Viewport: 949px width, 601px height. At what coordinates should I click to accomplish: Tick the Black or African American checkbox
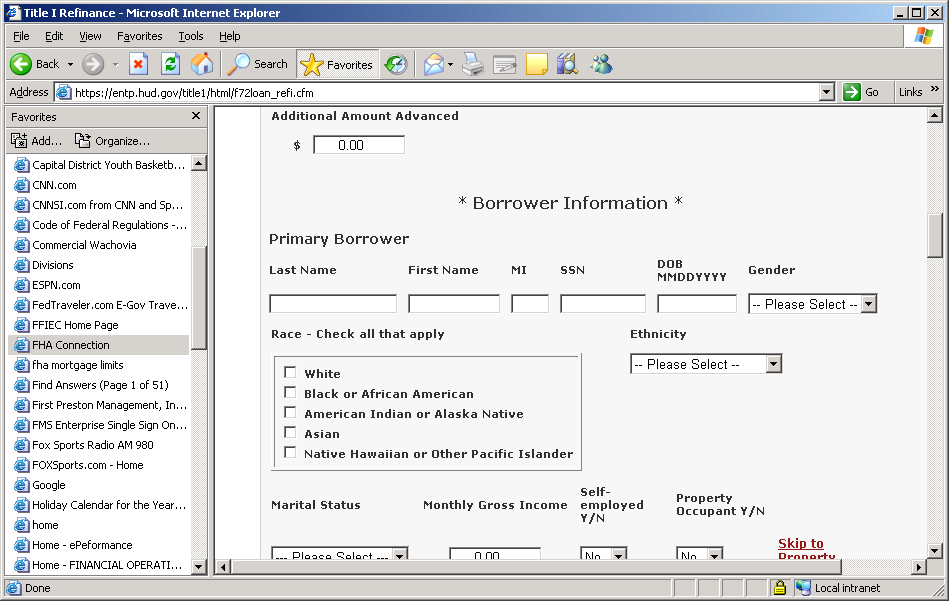tap(290, 393)
